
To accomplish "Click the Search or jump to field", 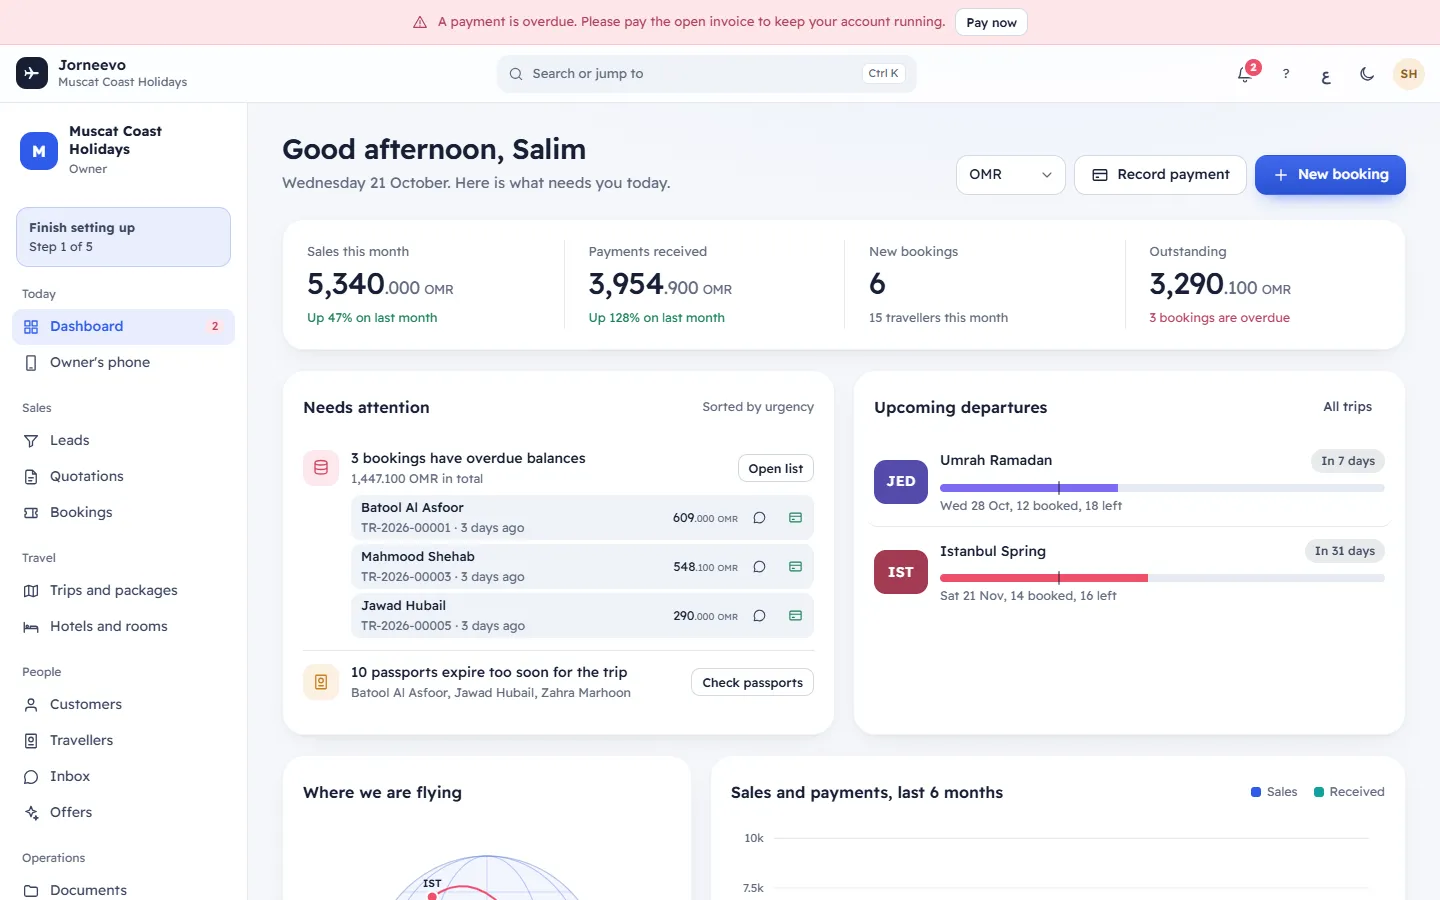I will click(707, 74).
